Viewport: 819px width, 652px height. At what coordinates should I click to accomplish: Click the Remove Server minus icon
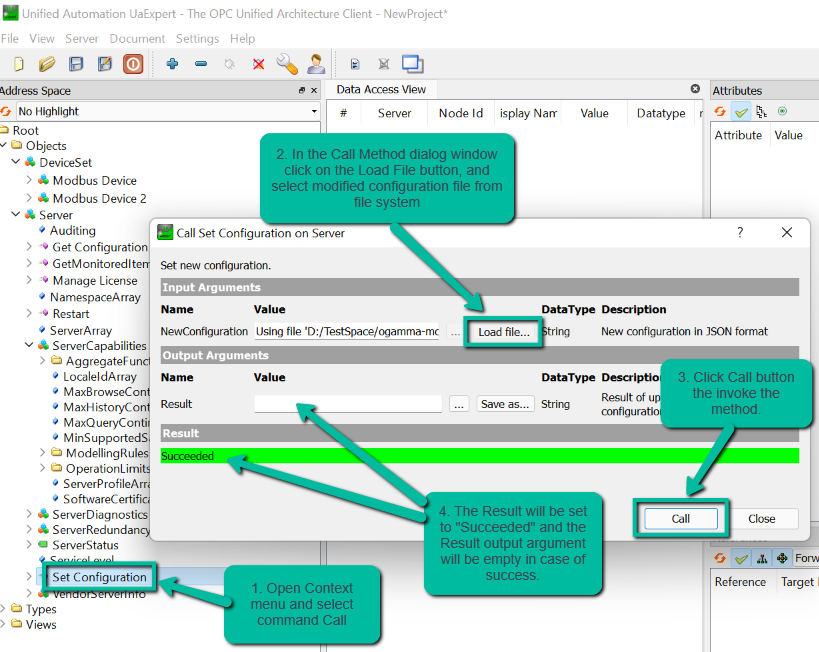click(x=201, y=64)
